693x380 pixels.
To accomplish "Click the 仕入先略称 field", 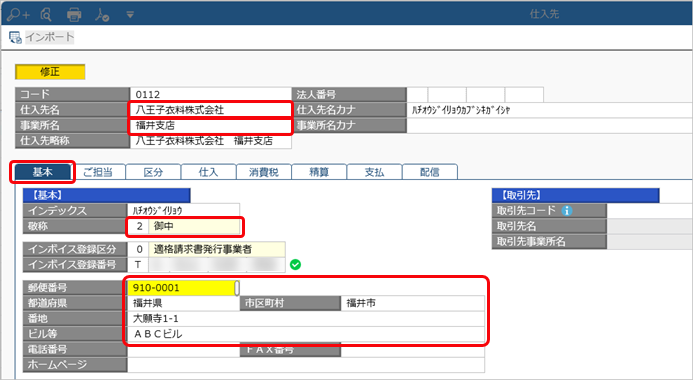I will pos(210,141).
